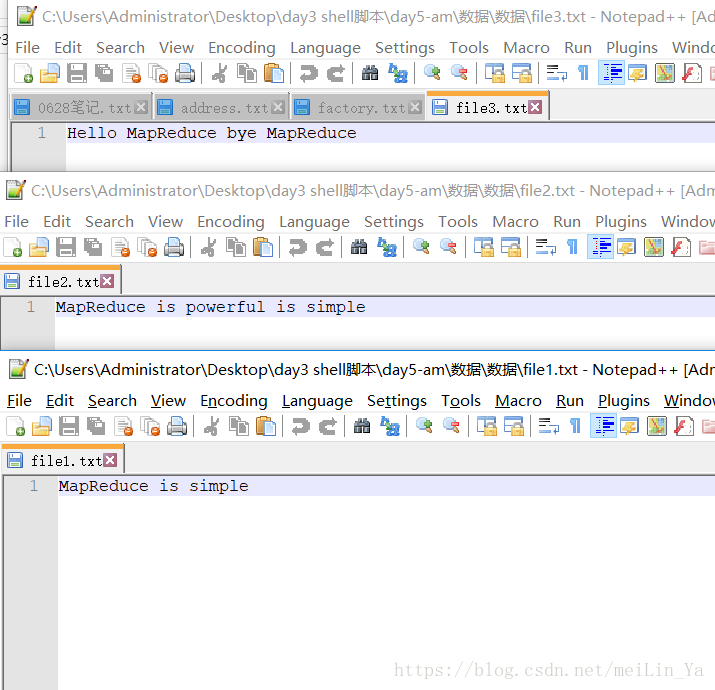Click New file icon in file3.txt window
The width and height of the screenshot is (715, 690).
(x=23, y=73)
